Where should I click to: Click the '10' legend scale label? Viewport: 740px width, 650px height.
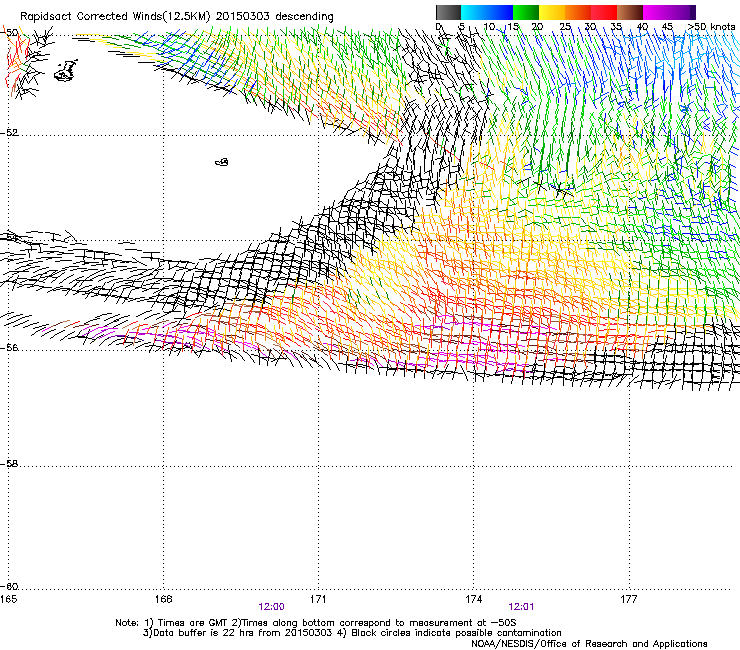pos(489,27)
